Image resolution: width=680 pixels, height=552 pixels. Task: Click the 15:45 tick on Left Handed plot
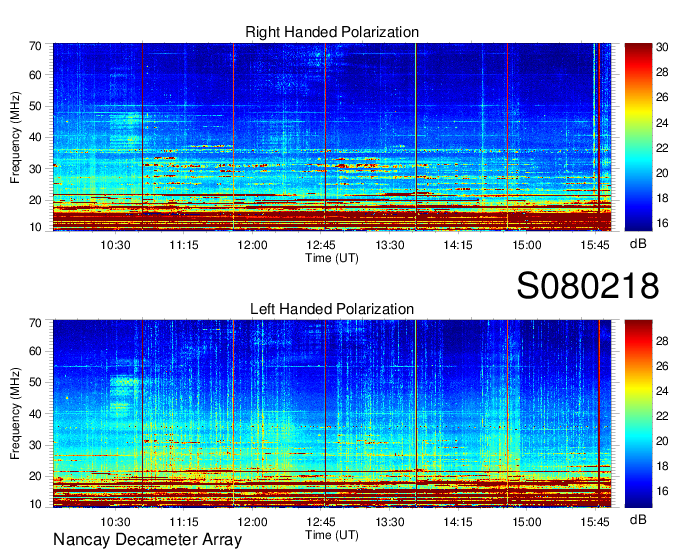pyautogui.click(x=595, y=522)
